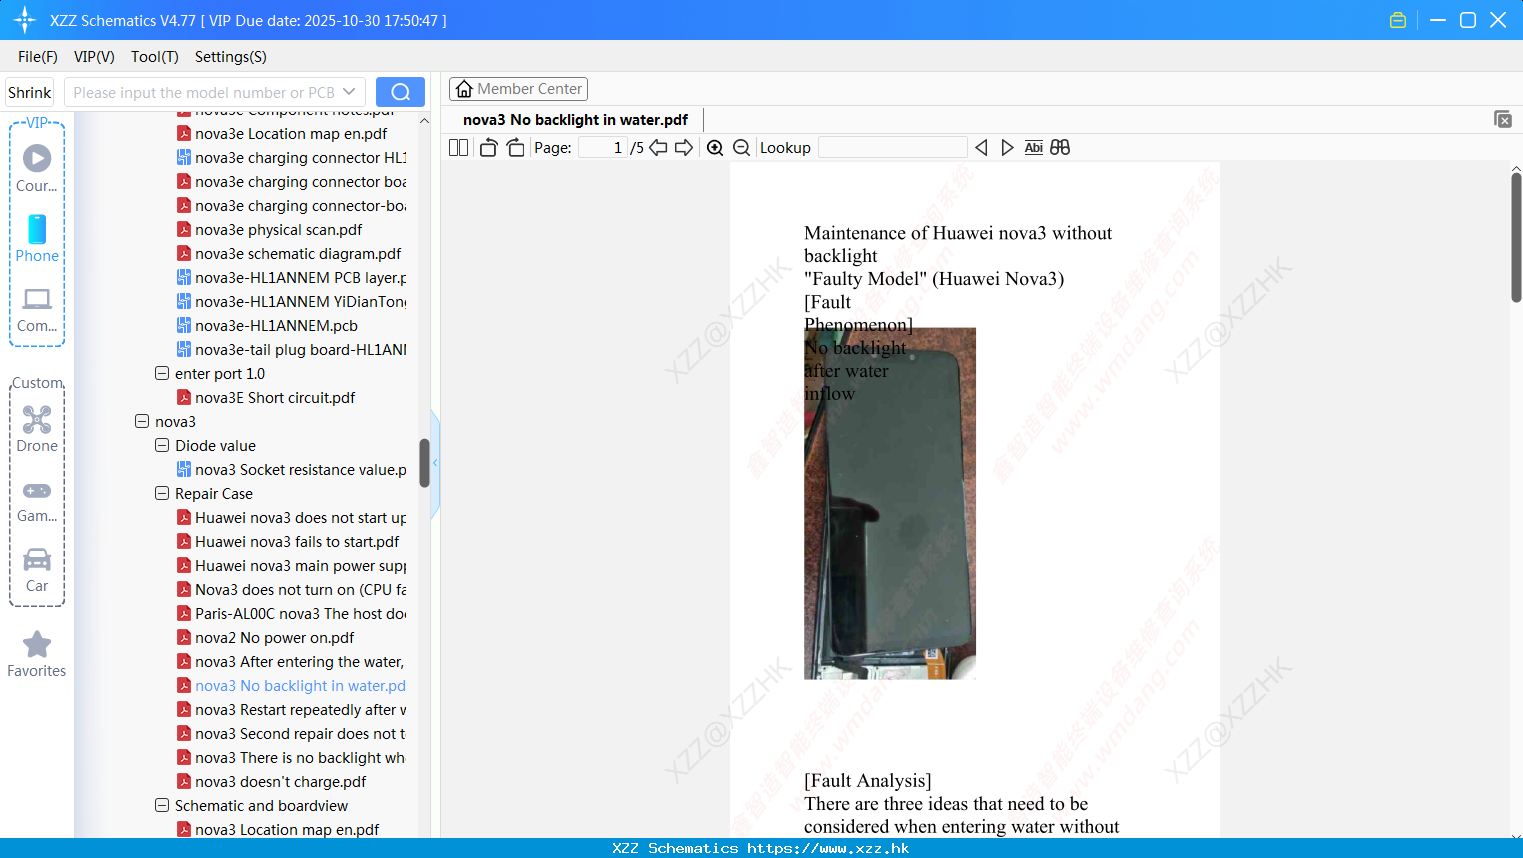
Task: Toggle the two-page view icon
Action: coord(458,148)
